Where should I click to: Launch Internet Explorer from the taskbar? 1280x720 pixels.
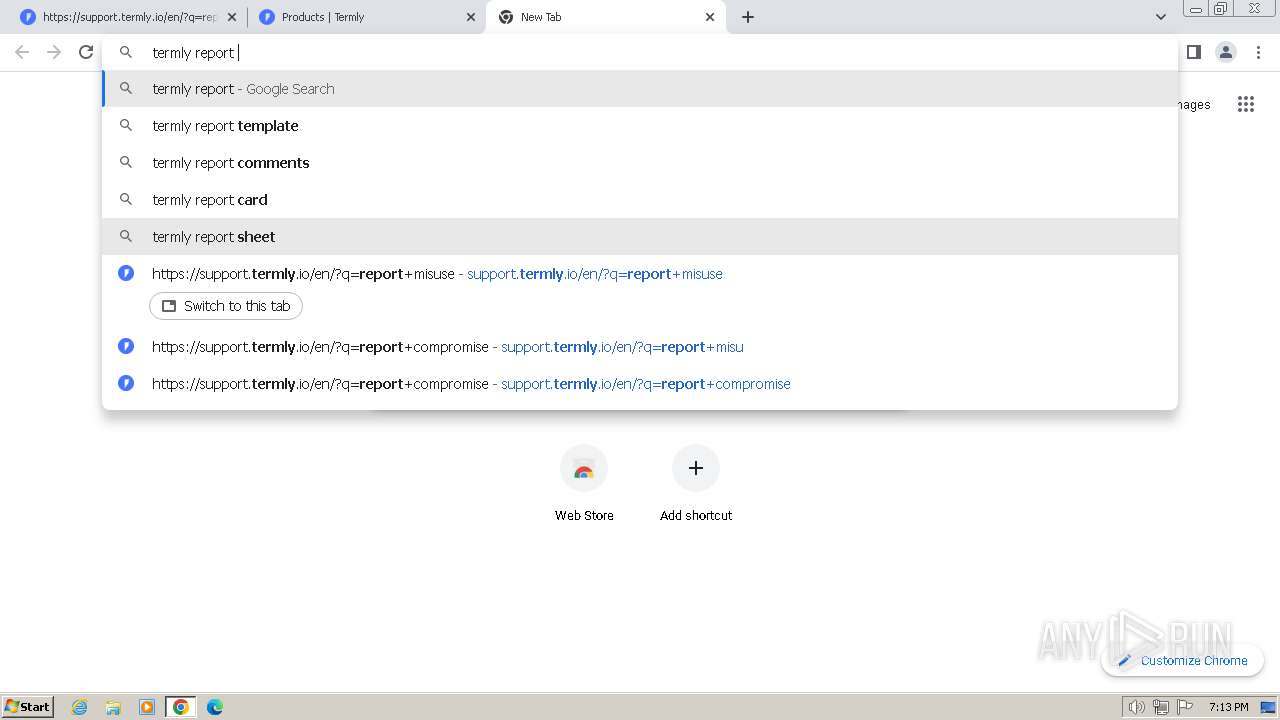(79, 707)
